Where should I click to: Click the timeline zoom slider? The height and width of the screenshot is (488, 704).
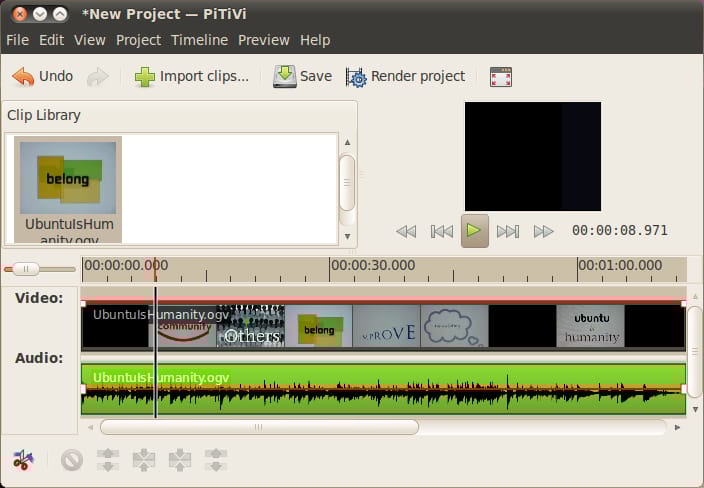click(x=23, y=268)
